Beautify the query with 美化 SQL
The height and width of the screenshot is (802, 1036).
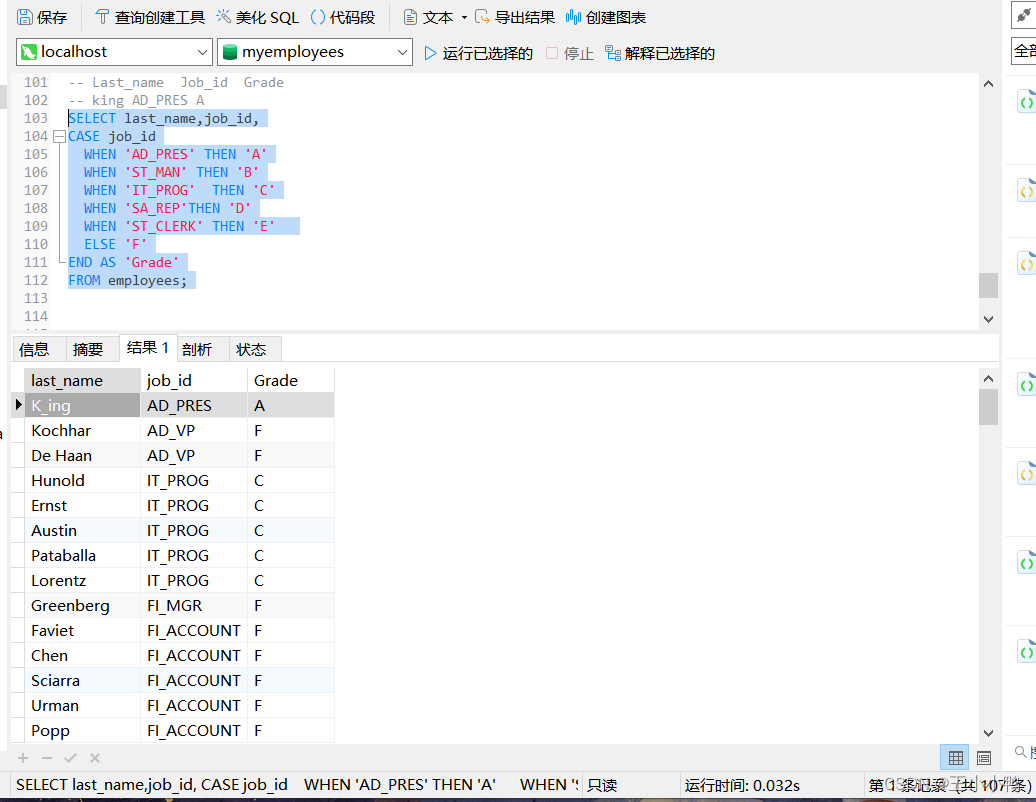(258, 17)
